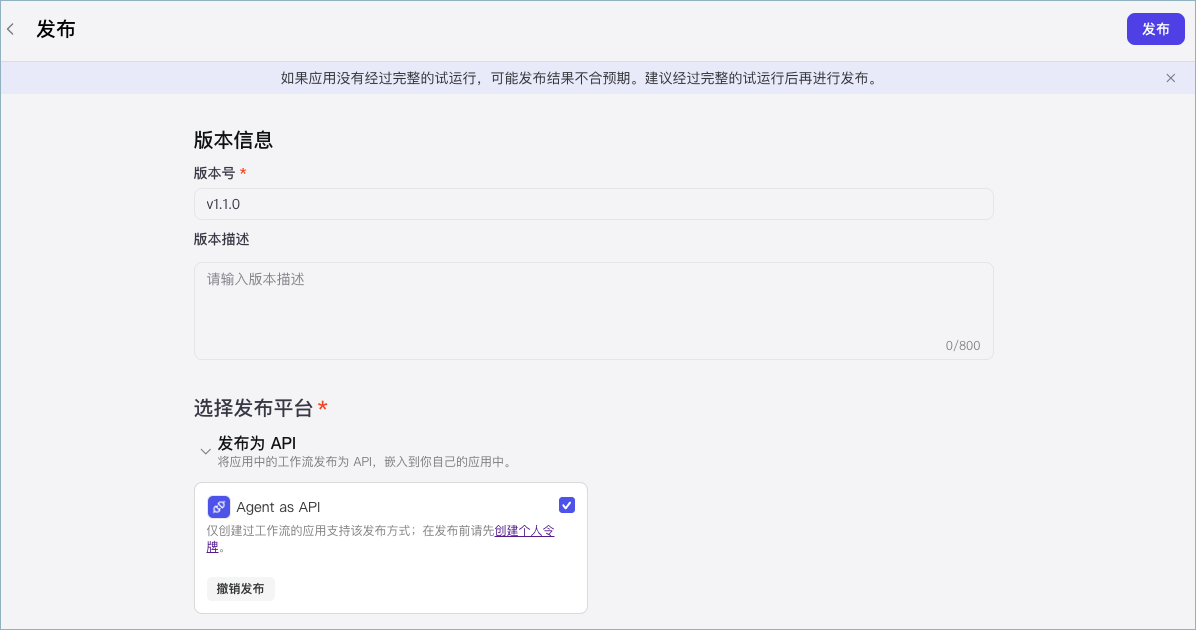Open the 创建个人令牌 link
Image resolution: width=1196 pixels, height=630 pixels.
(524, 531)
